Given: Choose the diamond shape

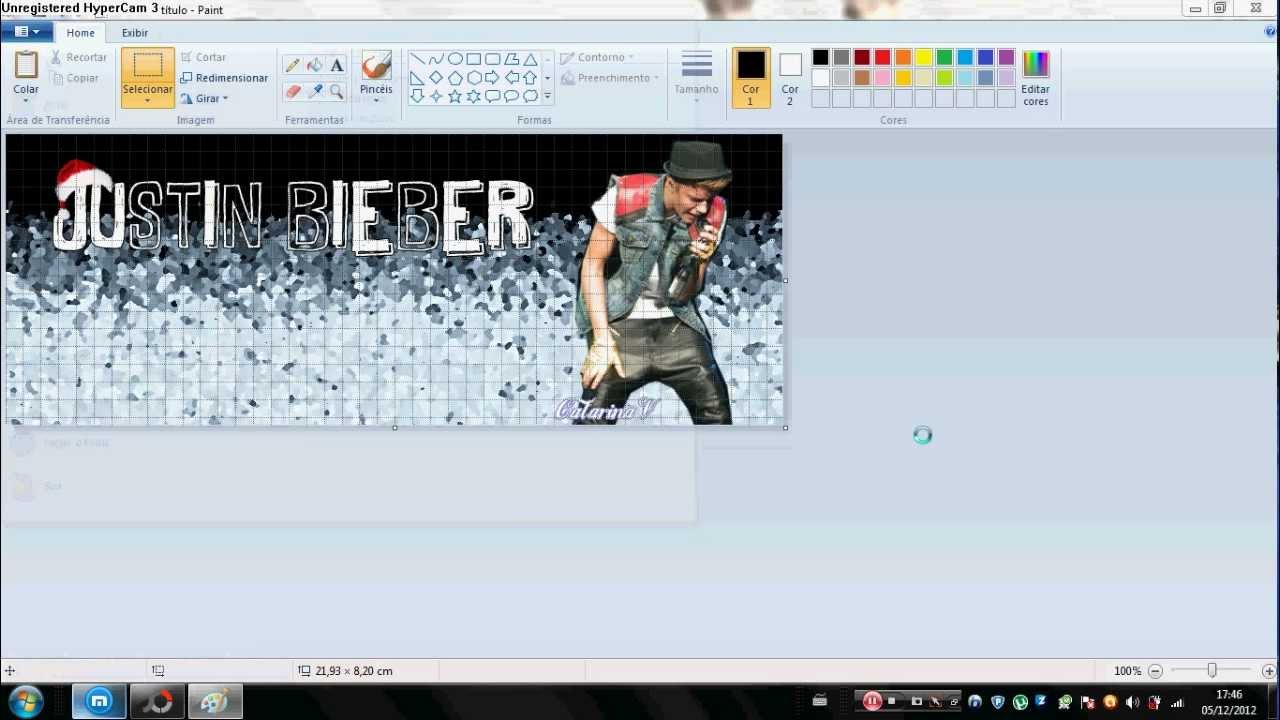Looking at the screenshot, I should tap(436, 78).
